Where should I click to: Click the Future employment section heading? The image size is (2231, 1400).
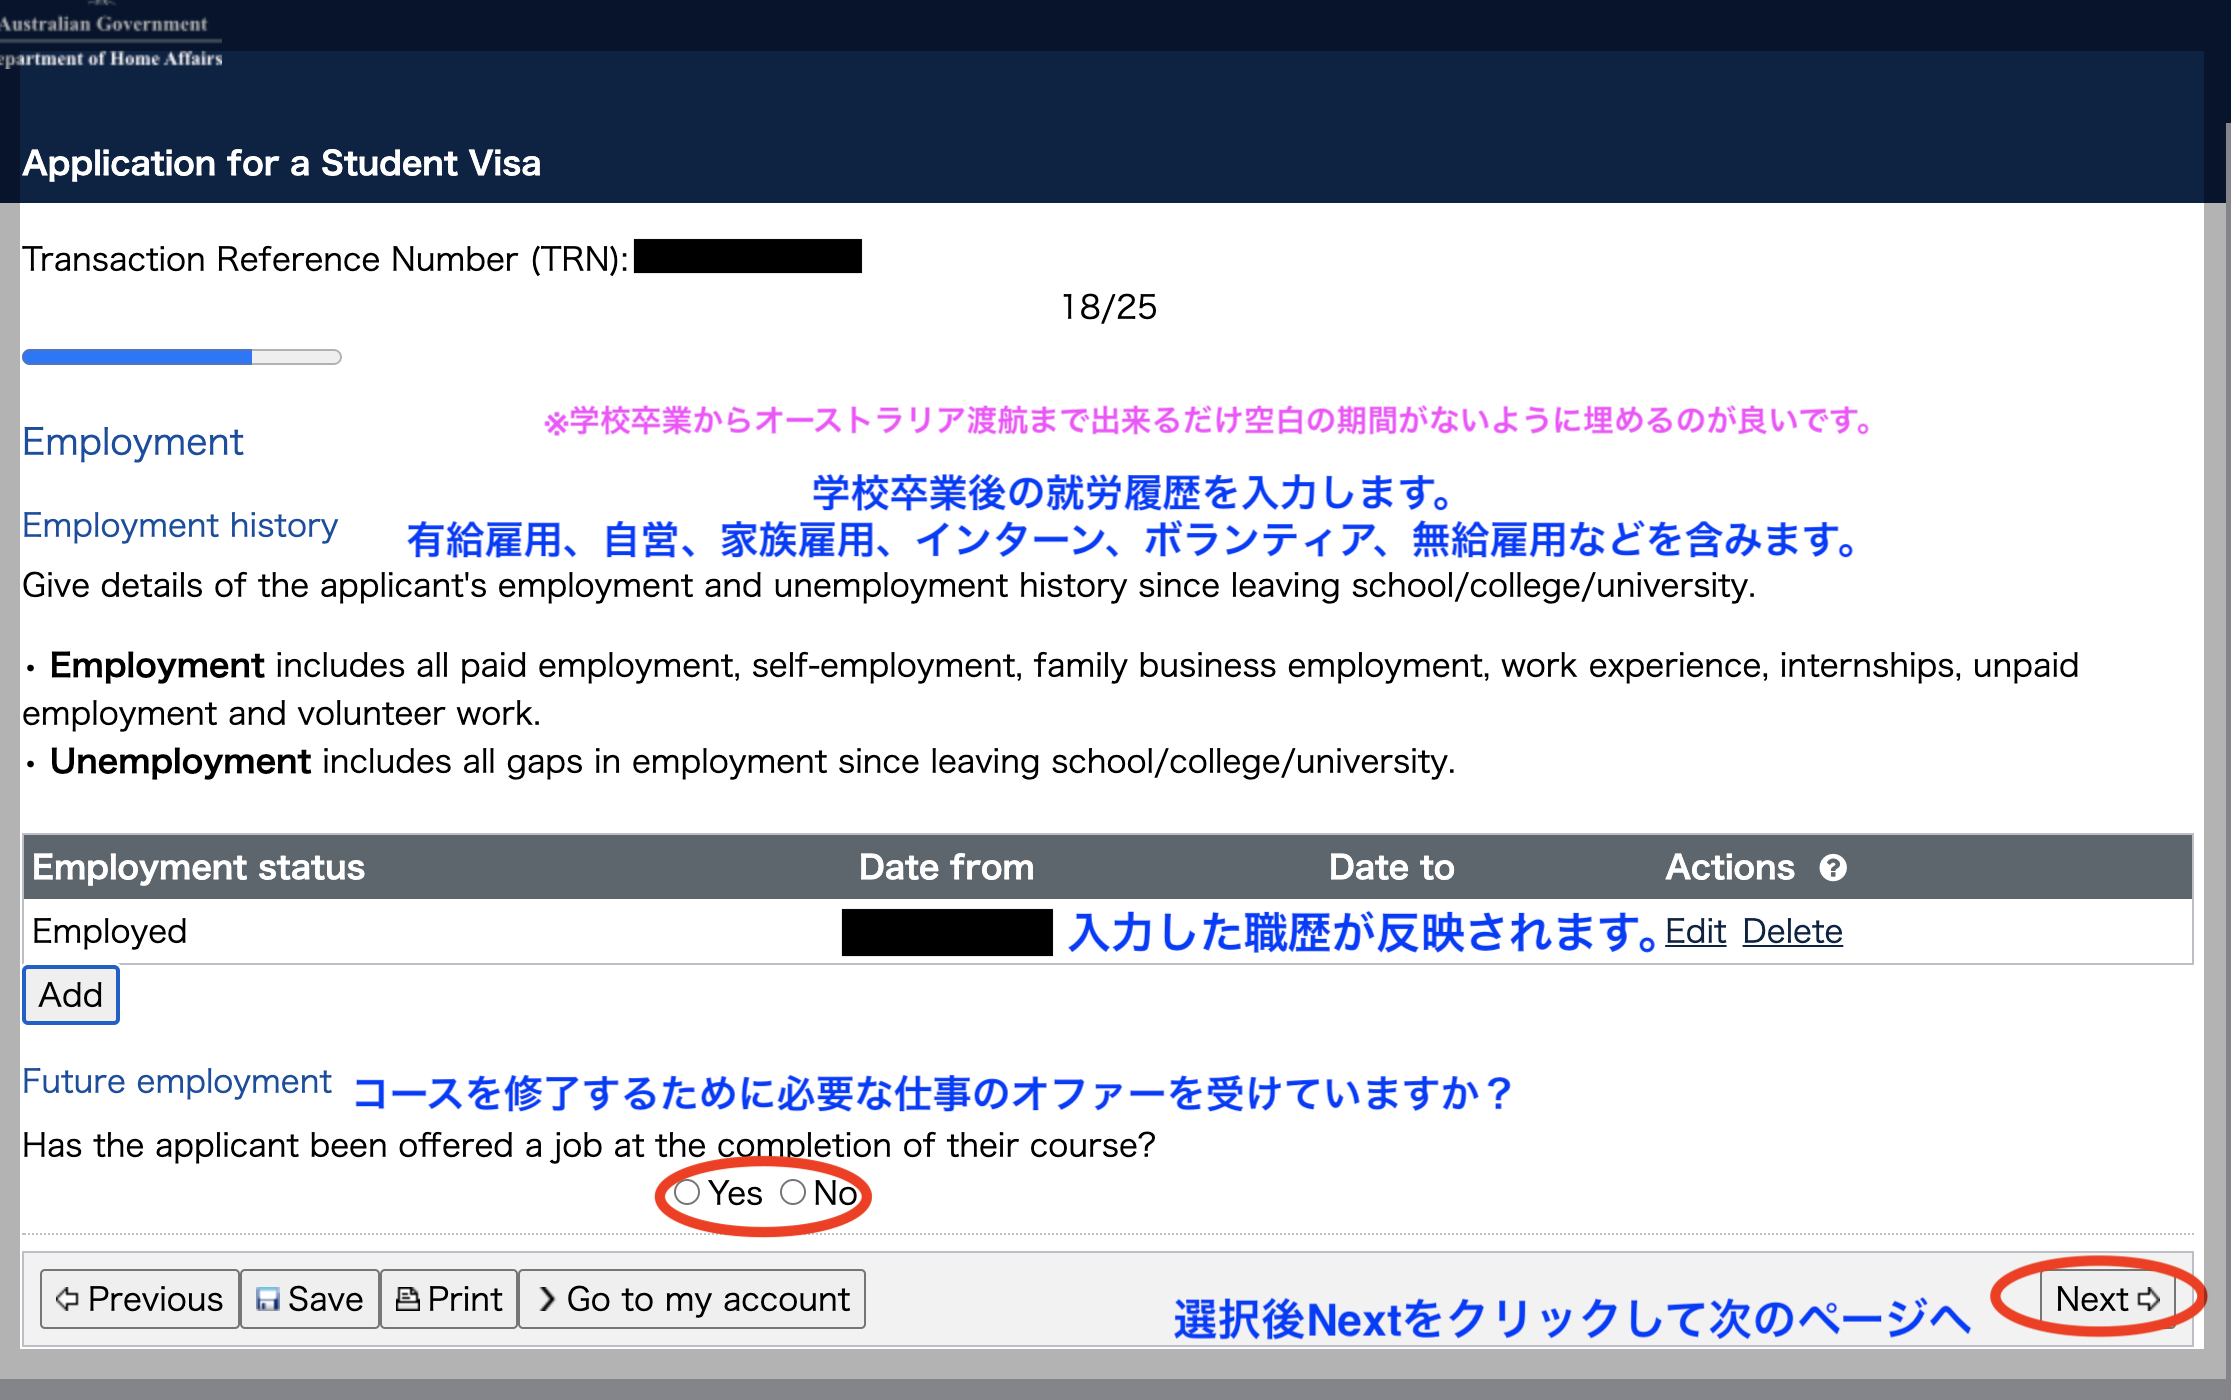coord(177,1081)
